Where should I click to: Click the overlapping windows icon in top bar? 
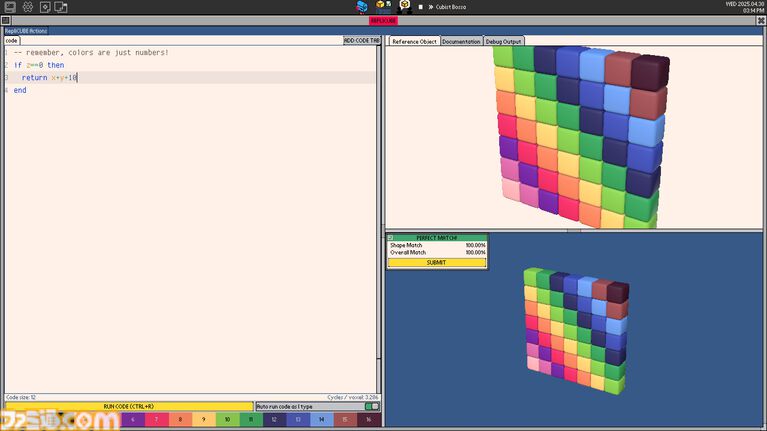tap(61, 7)
